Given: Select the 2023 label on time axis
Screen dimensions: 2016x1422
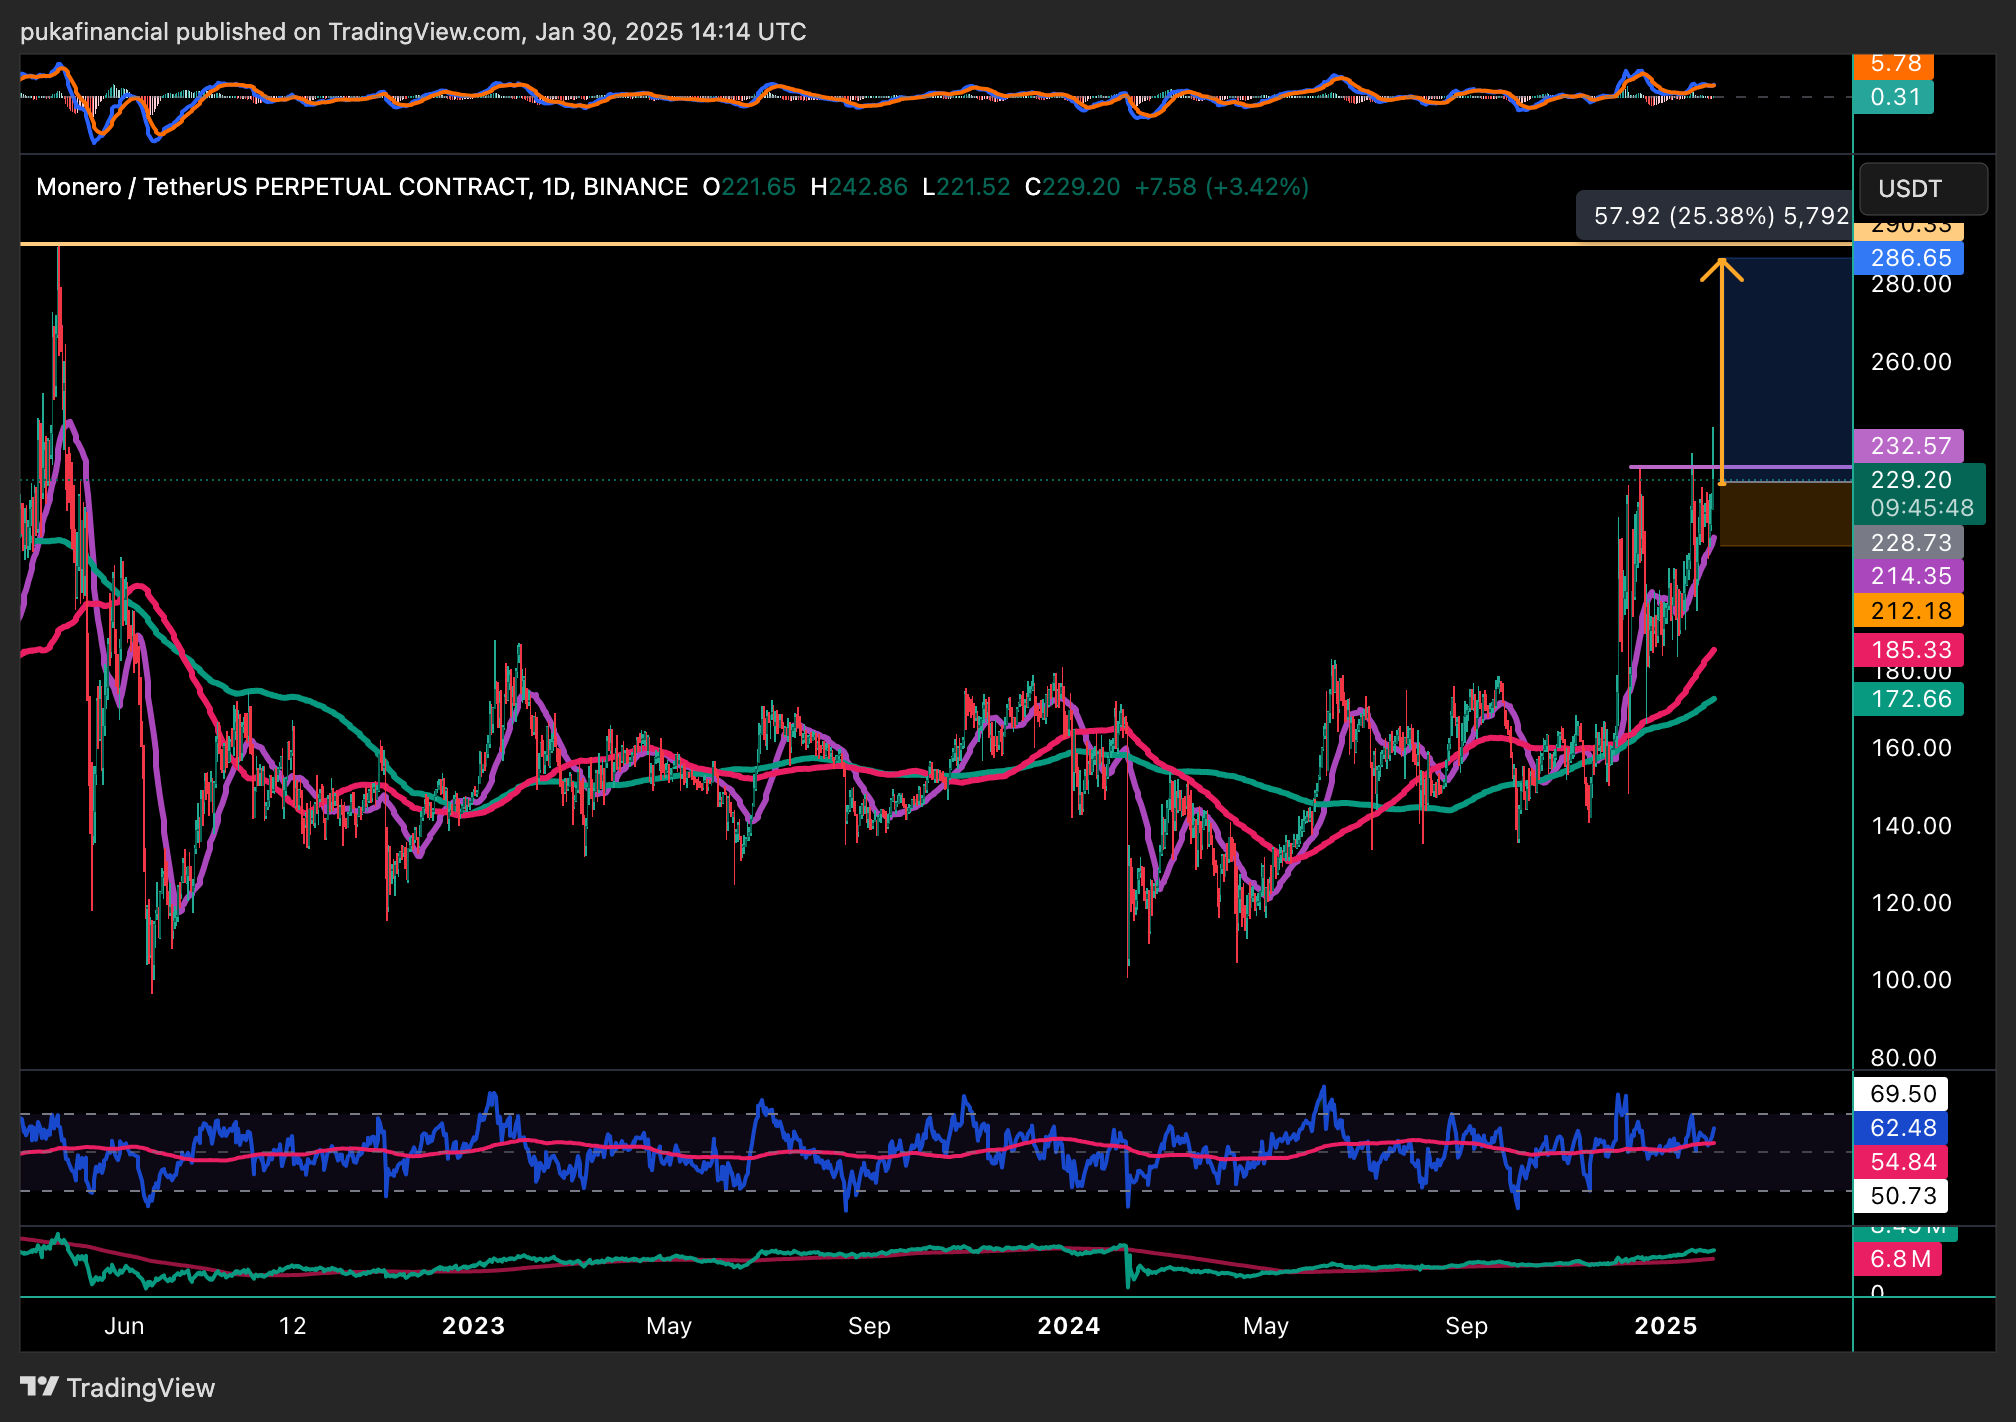Looking at the screenshot, I should point(473,1326).
